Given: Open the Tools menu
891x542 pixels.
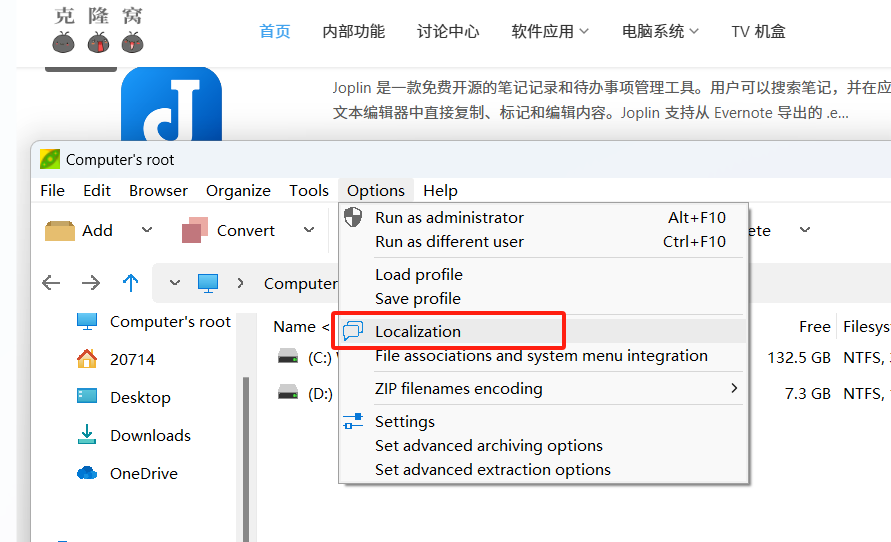Looking at the screenshot, I should coord(309,190).
